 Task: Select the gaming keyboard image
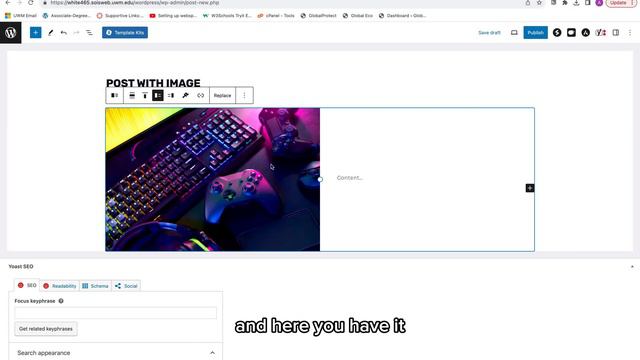coord(213,179)
